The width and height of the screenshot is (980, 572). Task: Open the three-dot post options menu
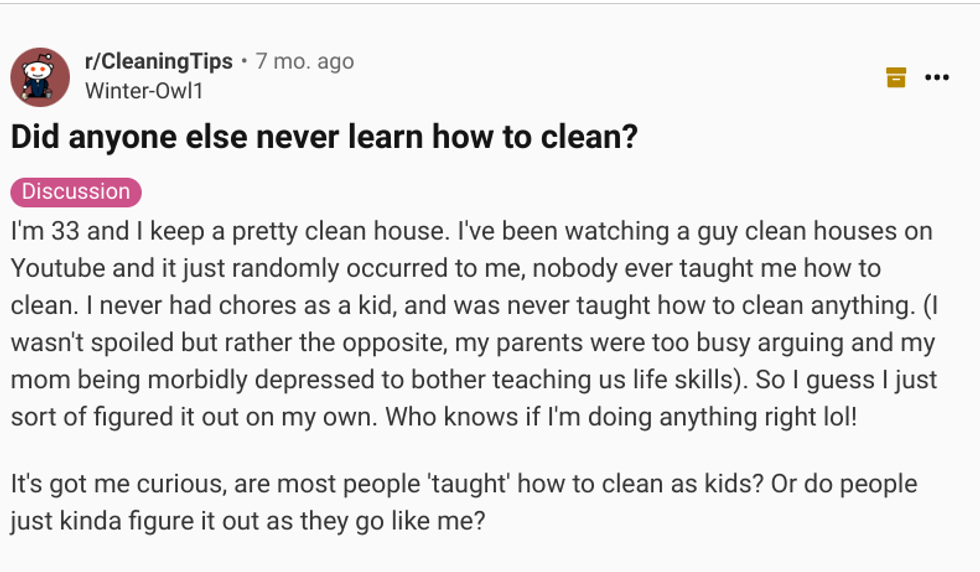tap(937, 77)
